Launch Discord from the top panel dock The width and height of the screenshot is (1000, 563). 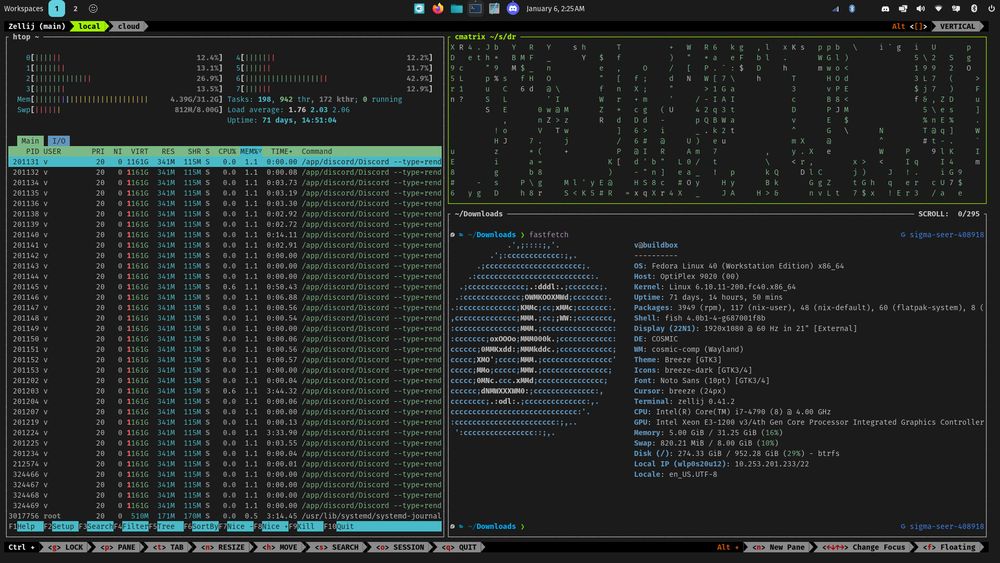tap(513, 8)
